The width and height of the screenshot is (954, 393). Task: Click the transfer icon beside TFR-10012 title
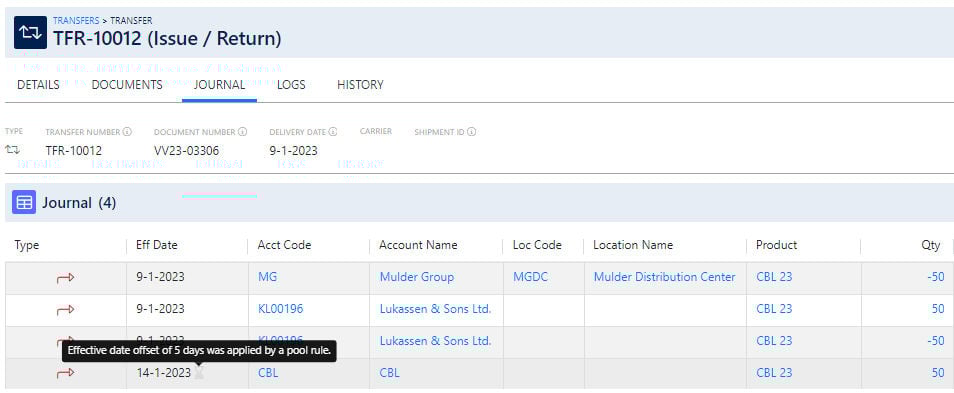(x=30, y=33)
